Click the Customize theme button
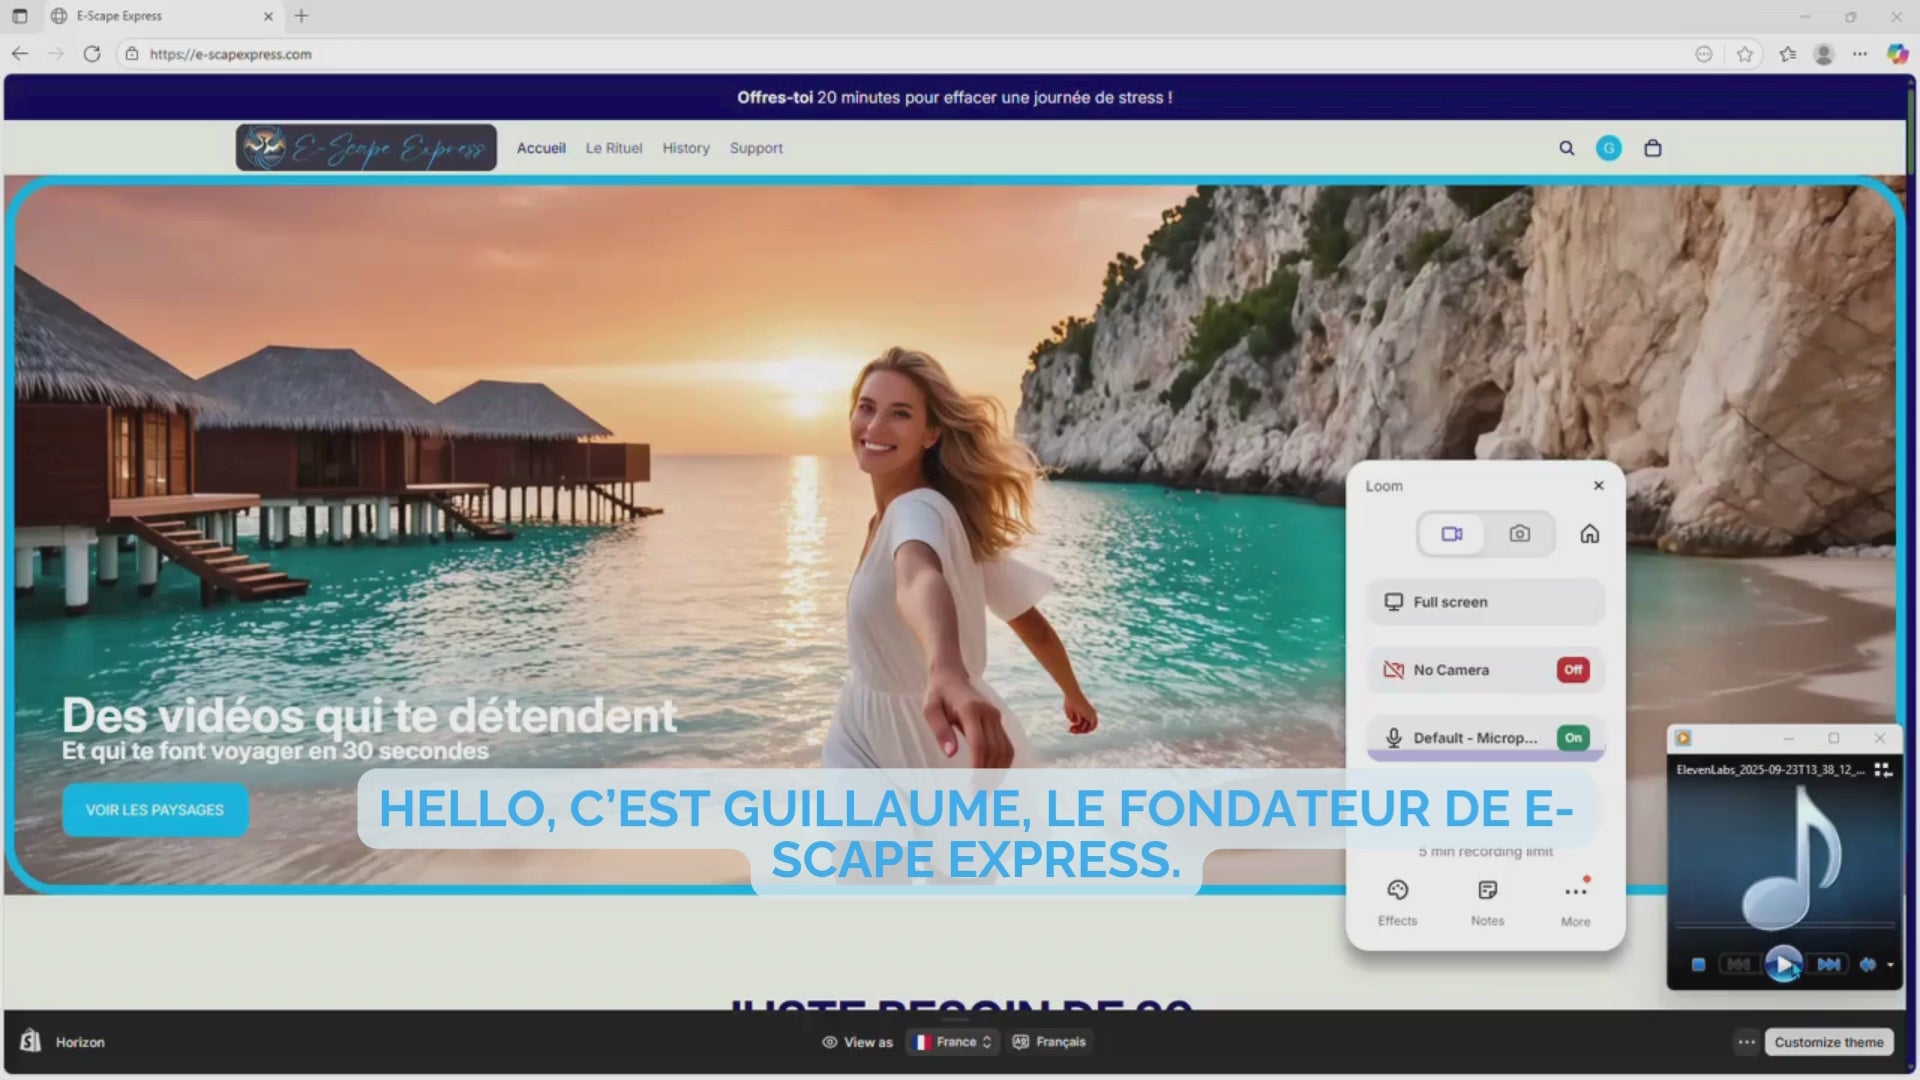The width and height of the screenshot is (1920, 1080). click(1828, 1042)
